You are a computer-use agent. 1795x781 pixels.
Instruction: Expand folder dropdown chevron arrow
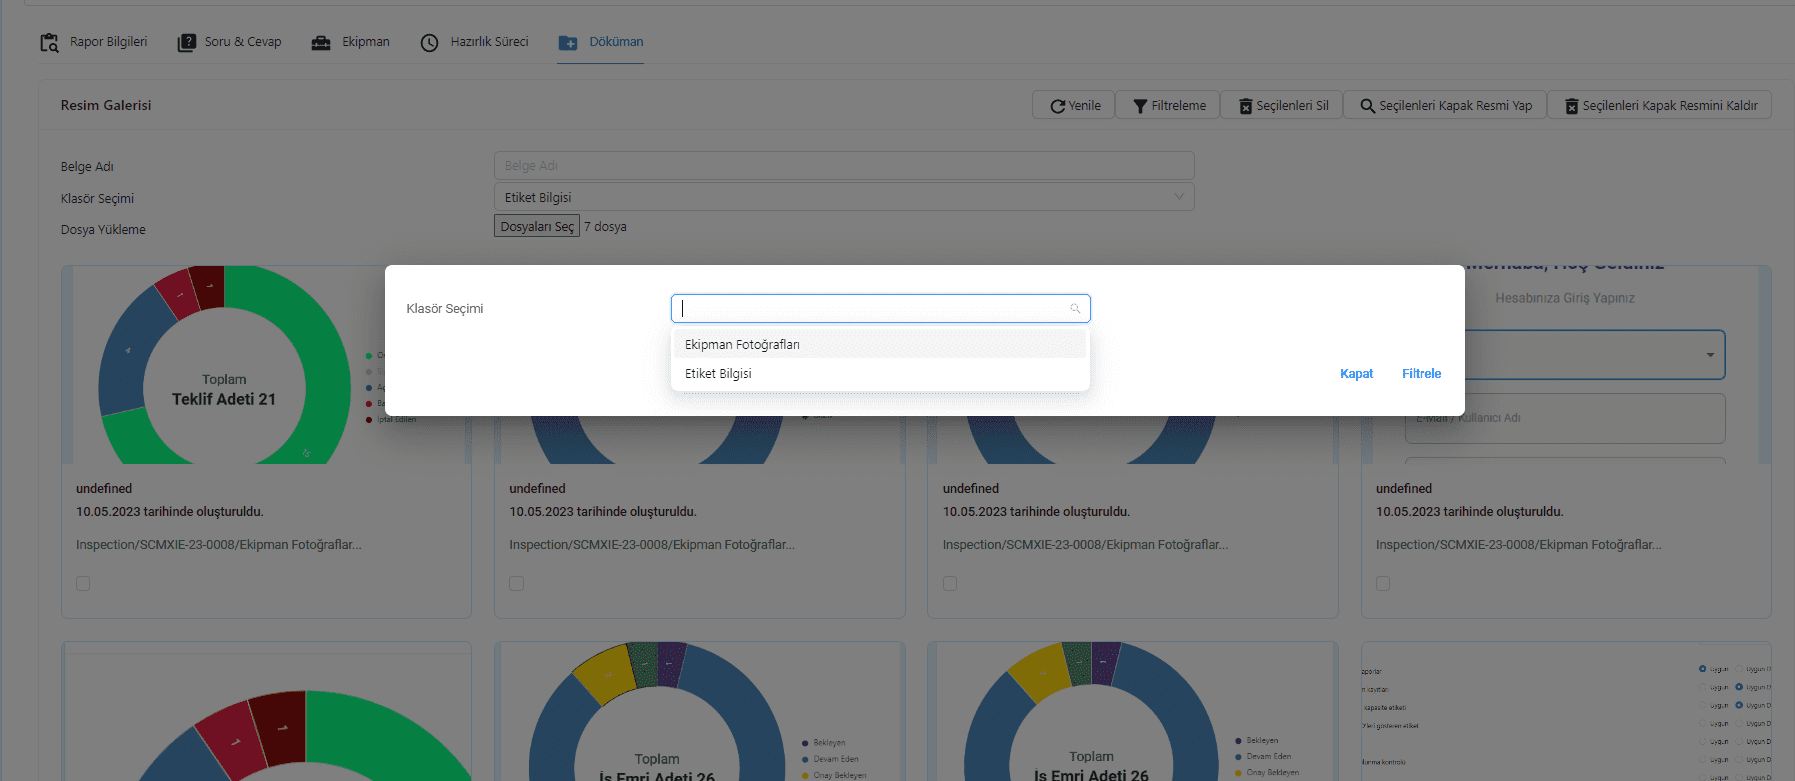click(x=1179, y=197)
